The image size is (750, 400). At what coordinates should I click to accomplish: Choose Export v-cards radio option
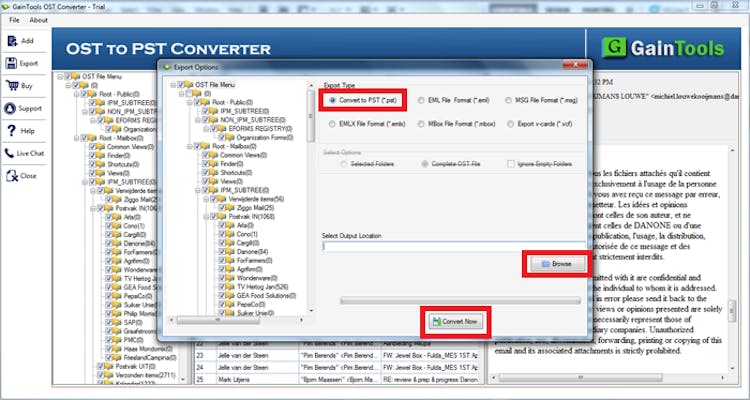pos(510,124)
